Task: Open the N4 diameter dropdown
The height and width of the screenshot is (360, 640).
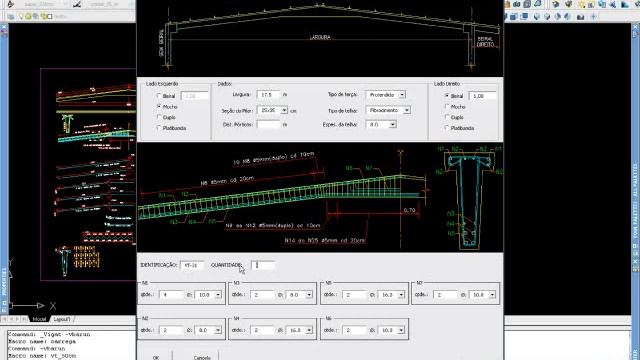Action: [x=309, y=330]
